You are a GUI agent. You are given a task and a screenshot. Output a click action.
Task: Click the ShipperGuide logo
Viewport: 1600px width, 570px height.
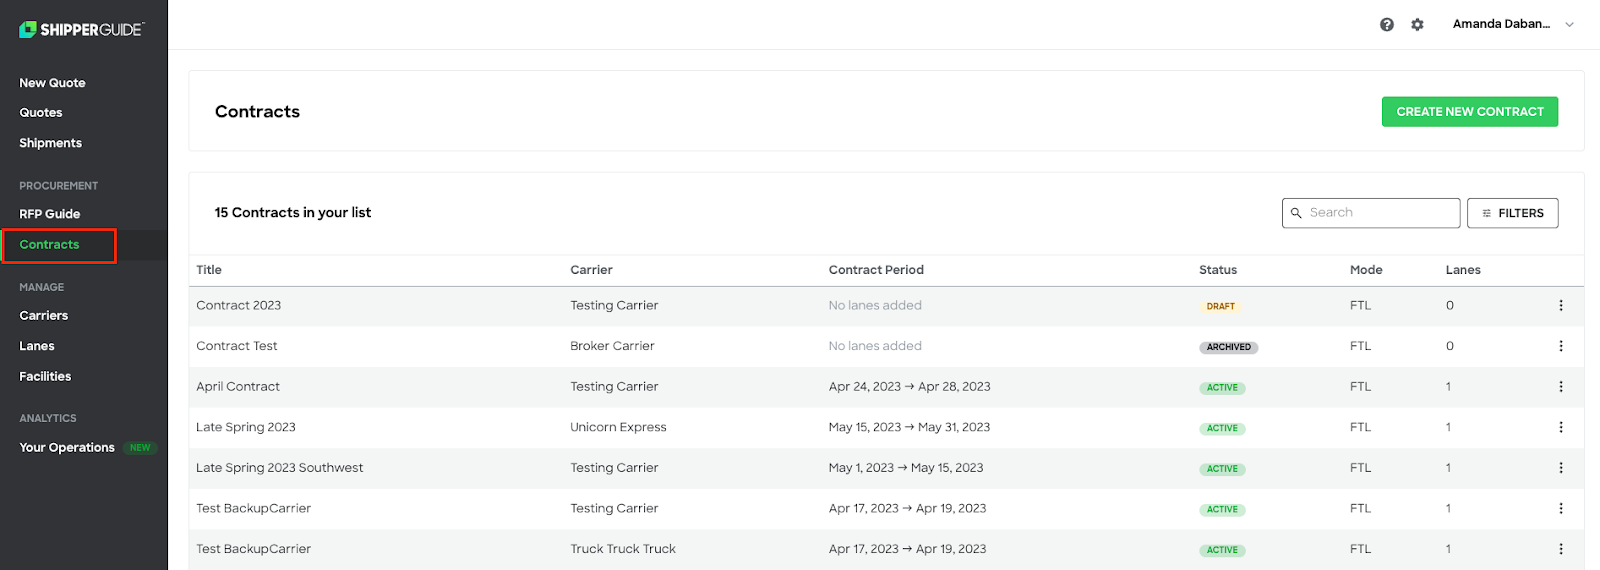pyautogui.click(x=82, y=30)
